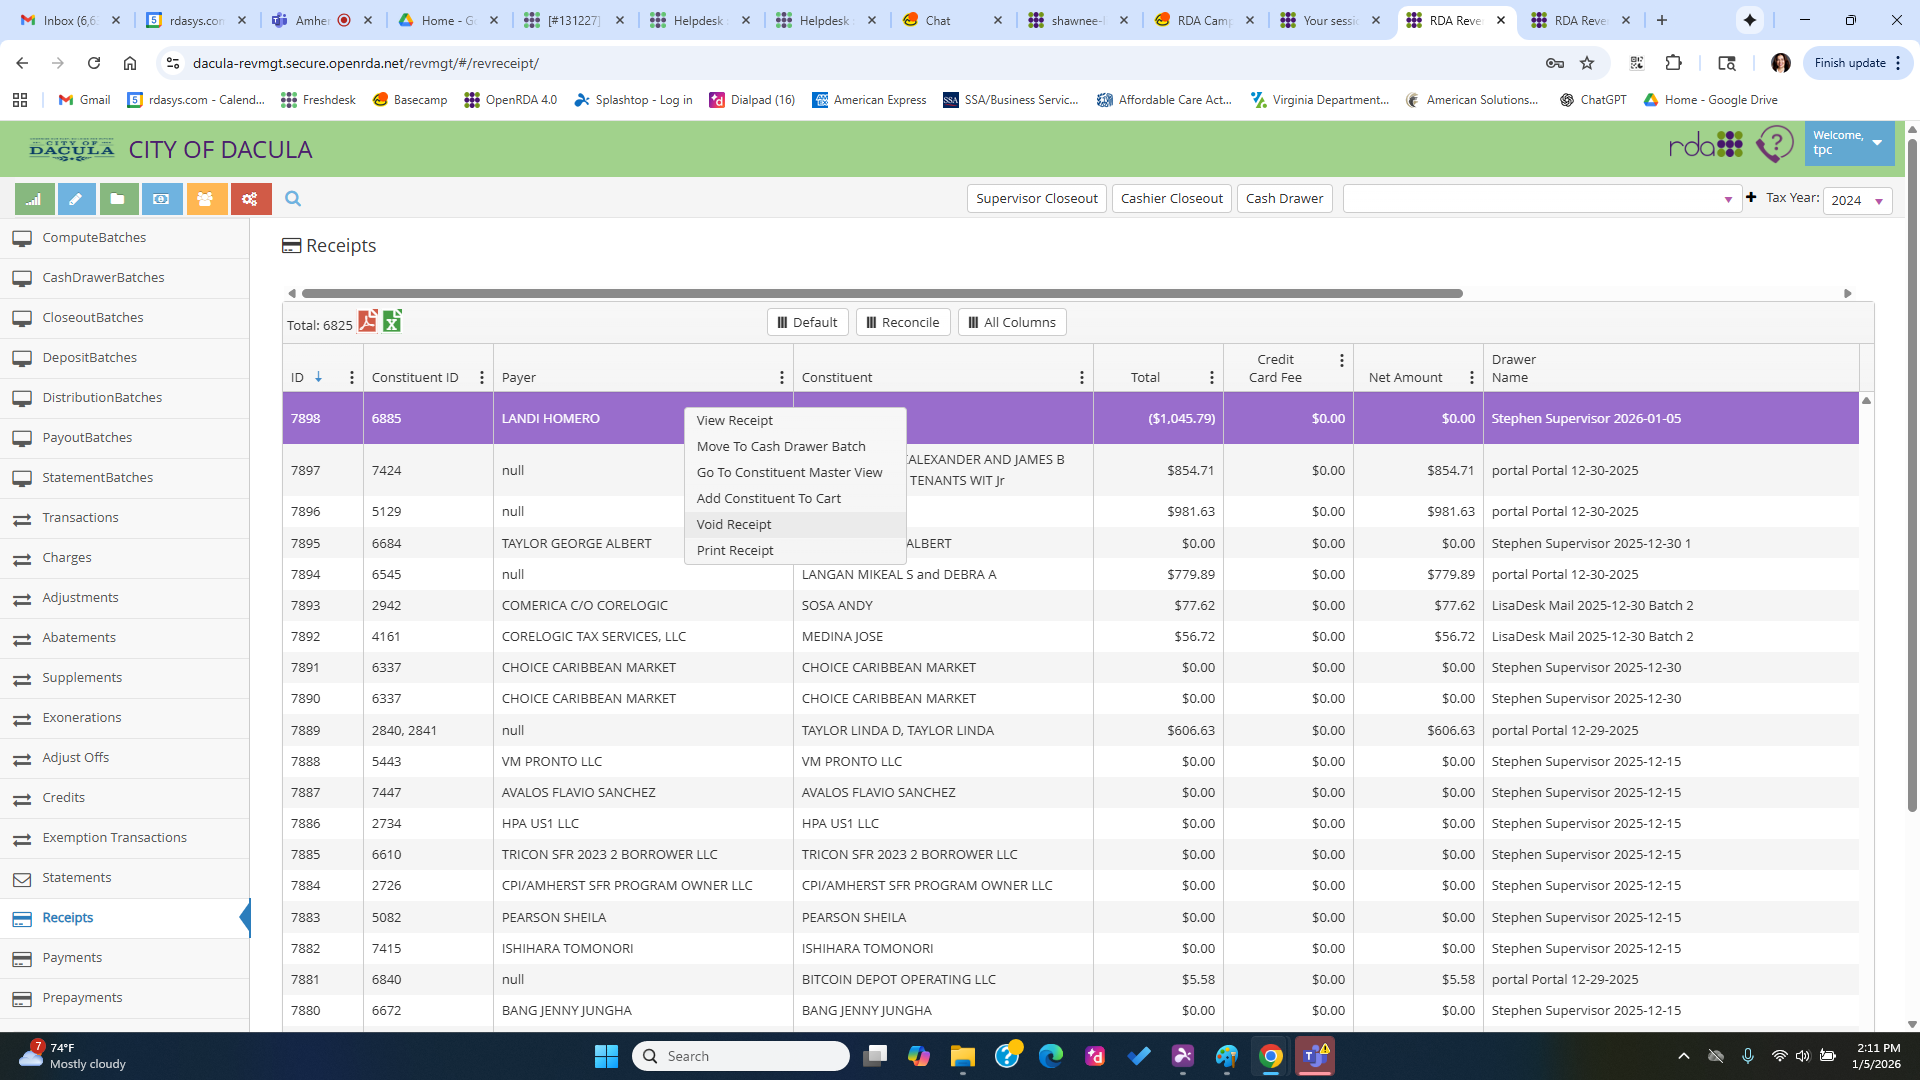Click the Reconcile columns button
Screen dimensions: 1920x1080
click(x=902, y=323)
